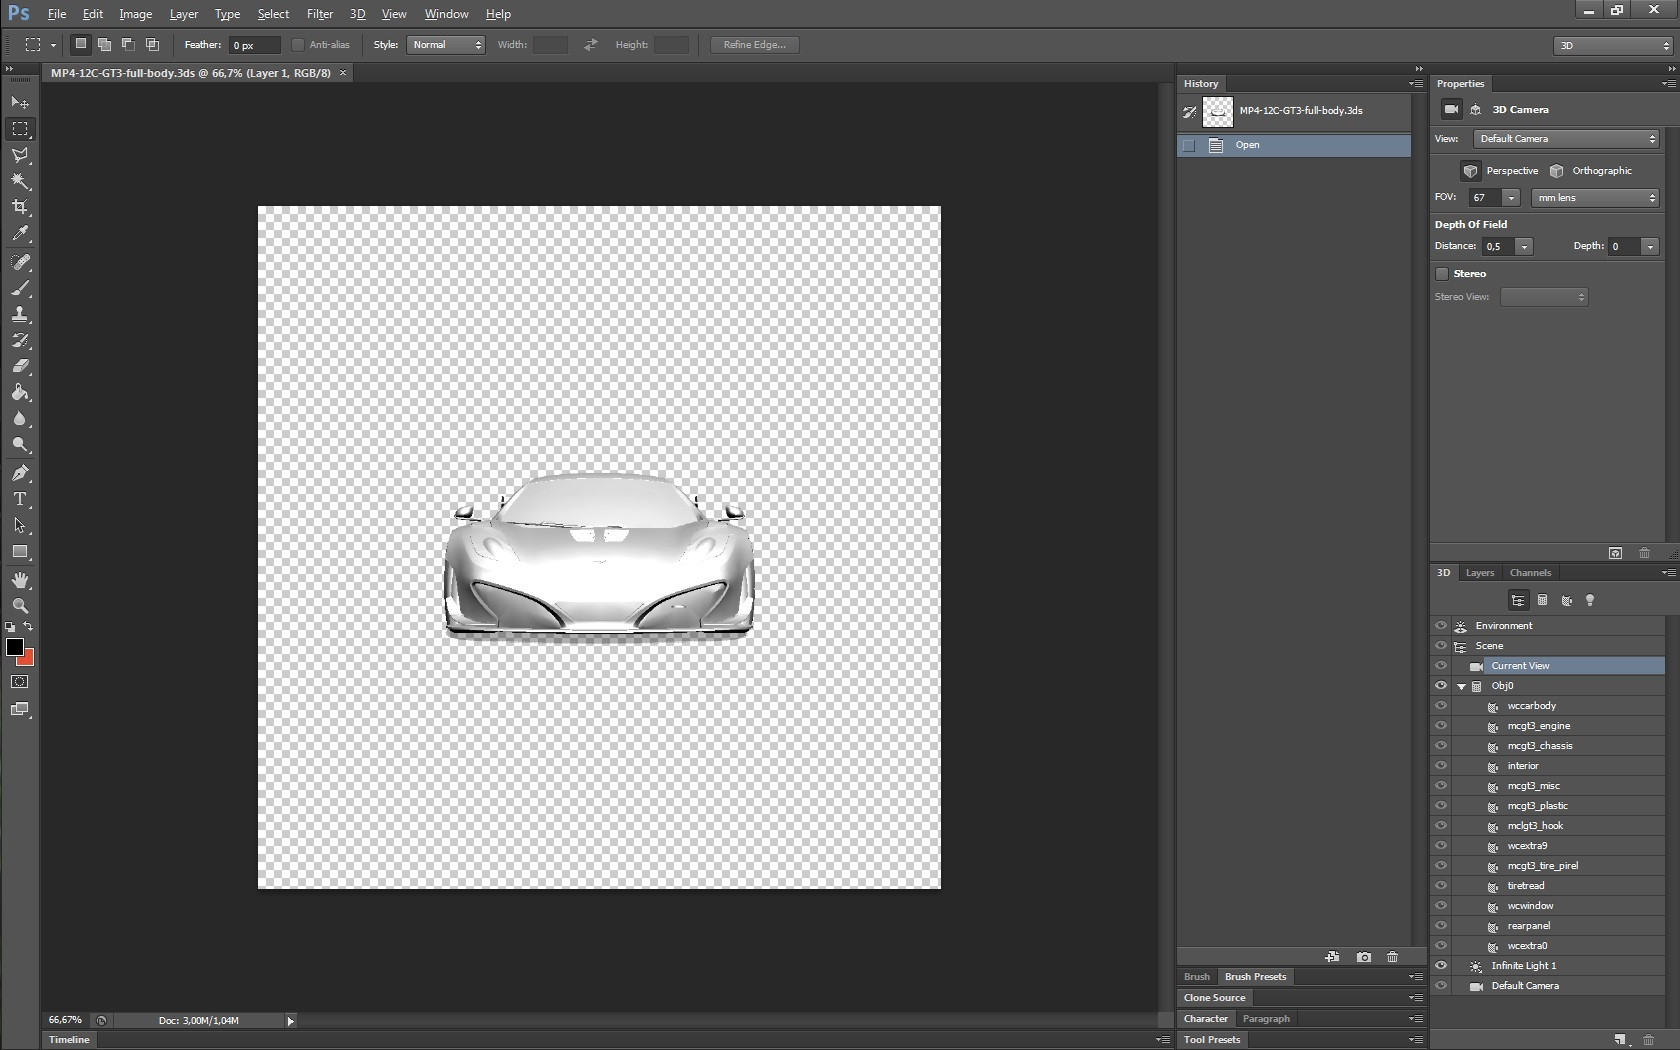Hide the wccarbody mesh

point(1441,706)
